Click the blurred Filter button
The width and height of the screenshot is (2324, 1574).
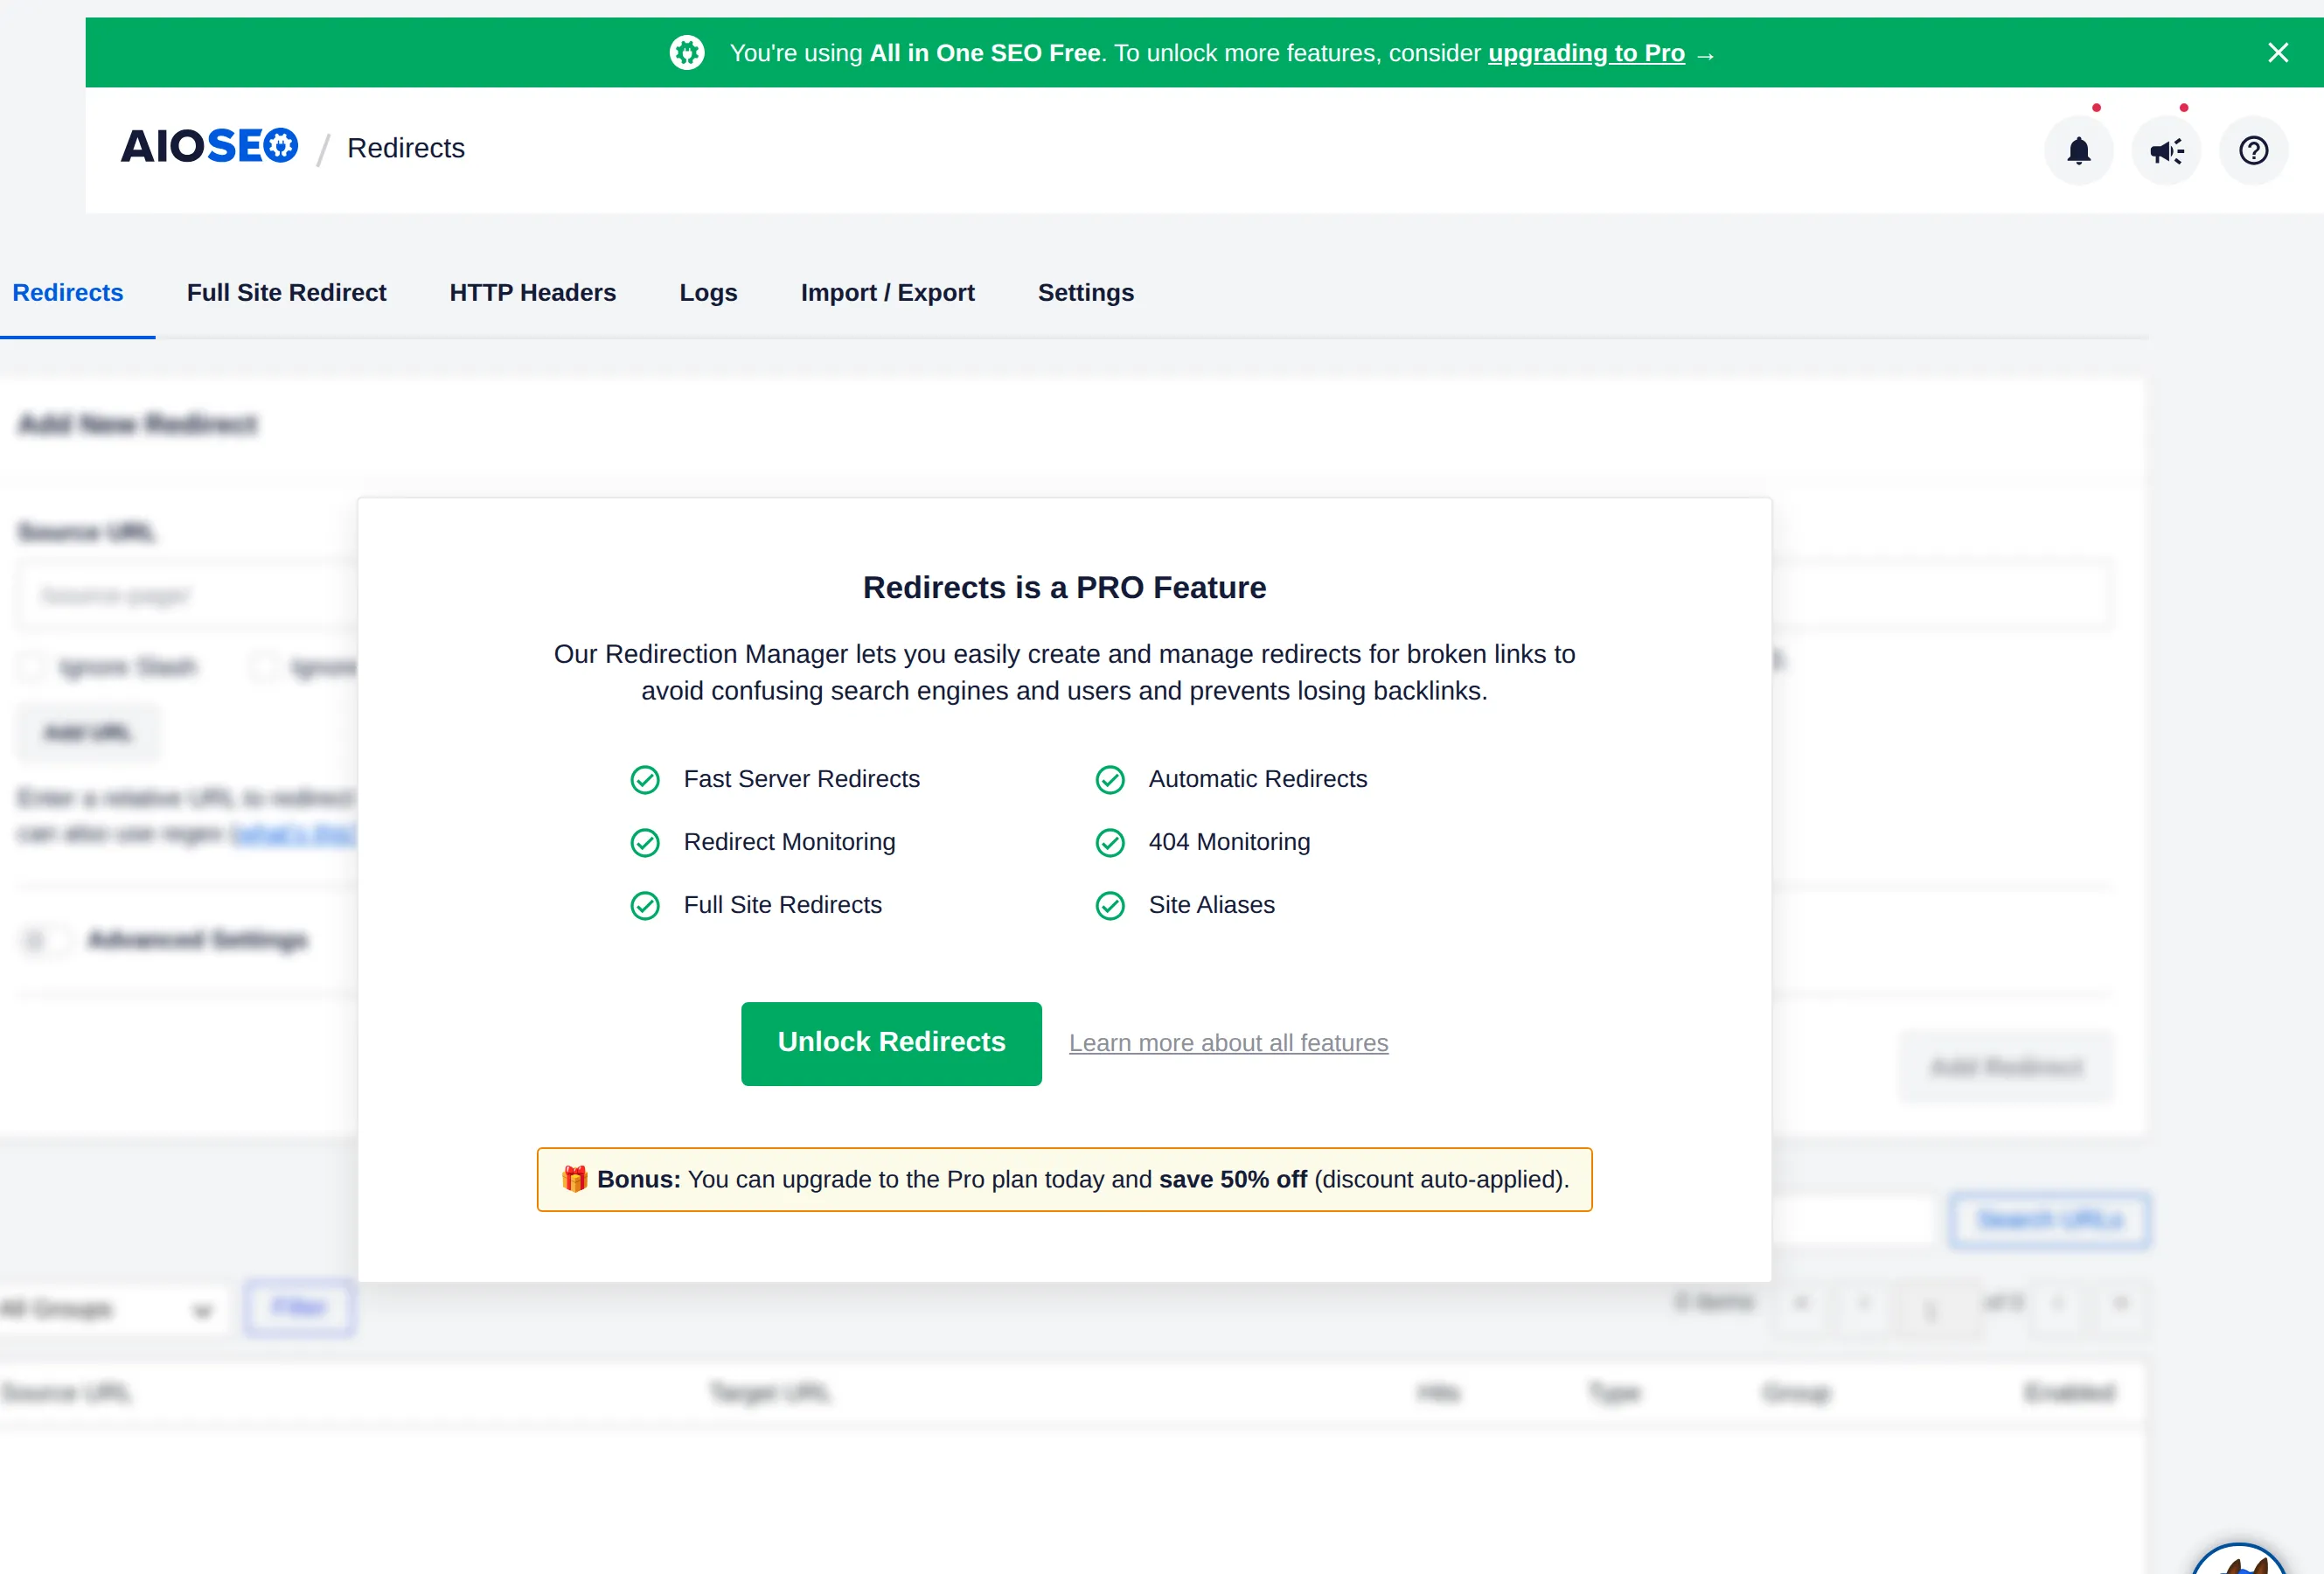point(299,1307)
